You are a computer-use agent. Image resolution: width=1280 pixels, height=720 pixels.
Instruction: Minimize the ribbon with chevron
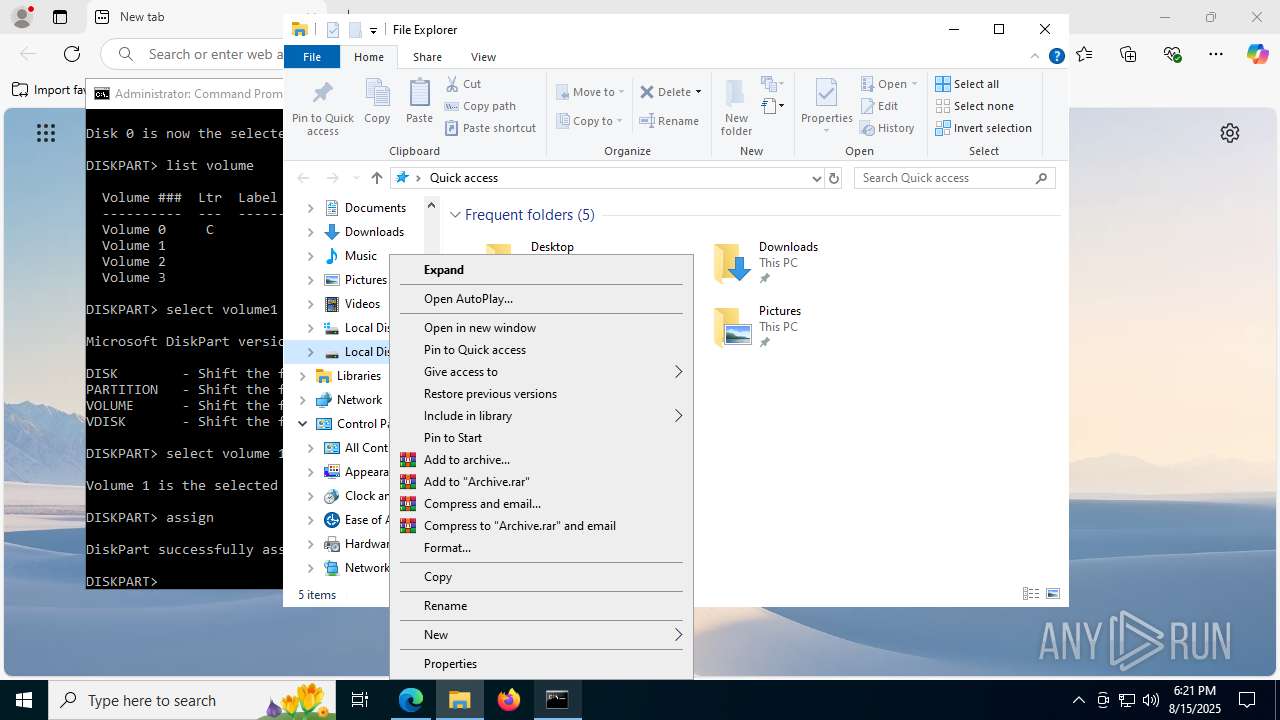[1036, 57]
